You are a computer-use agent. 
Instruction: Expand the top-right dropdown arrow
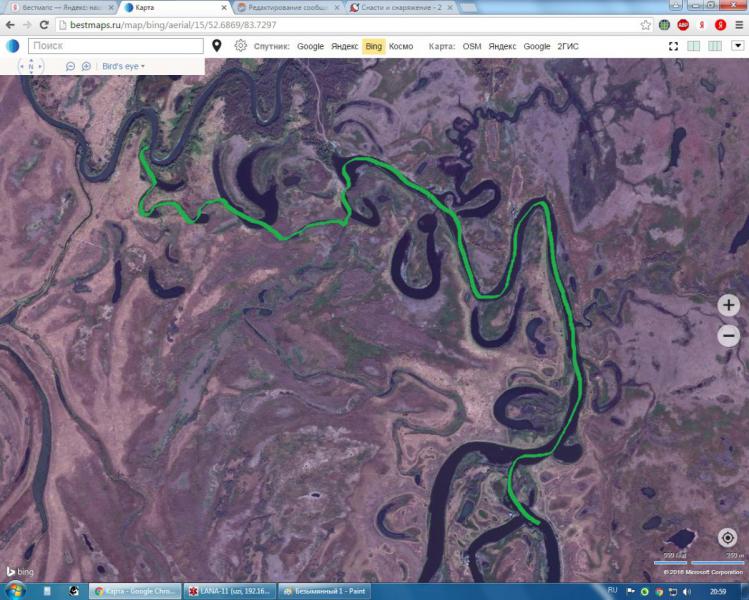pyautogui.click(x=738, y=46)
